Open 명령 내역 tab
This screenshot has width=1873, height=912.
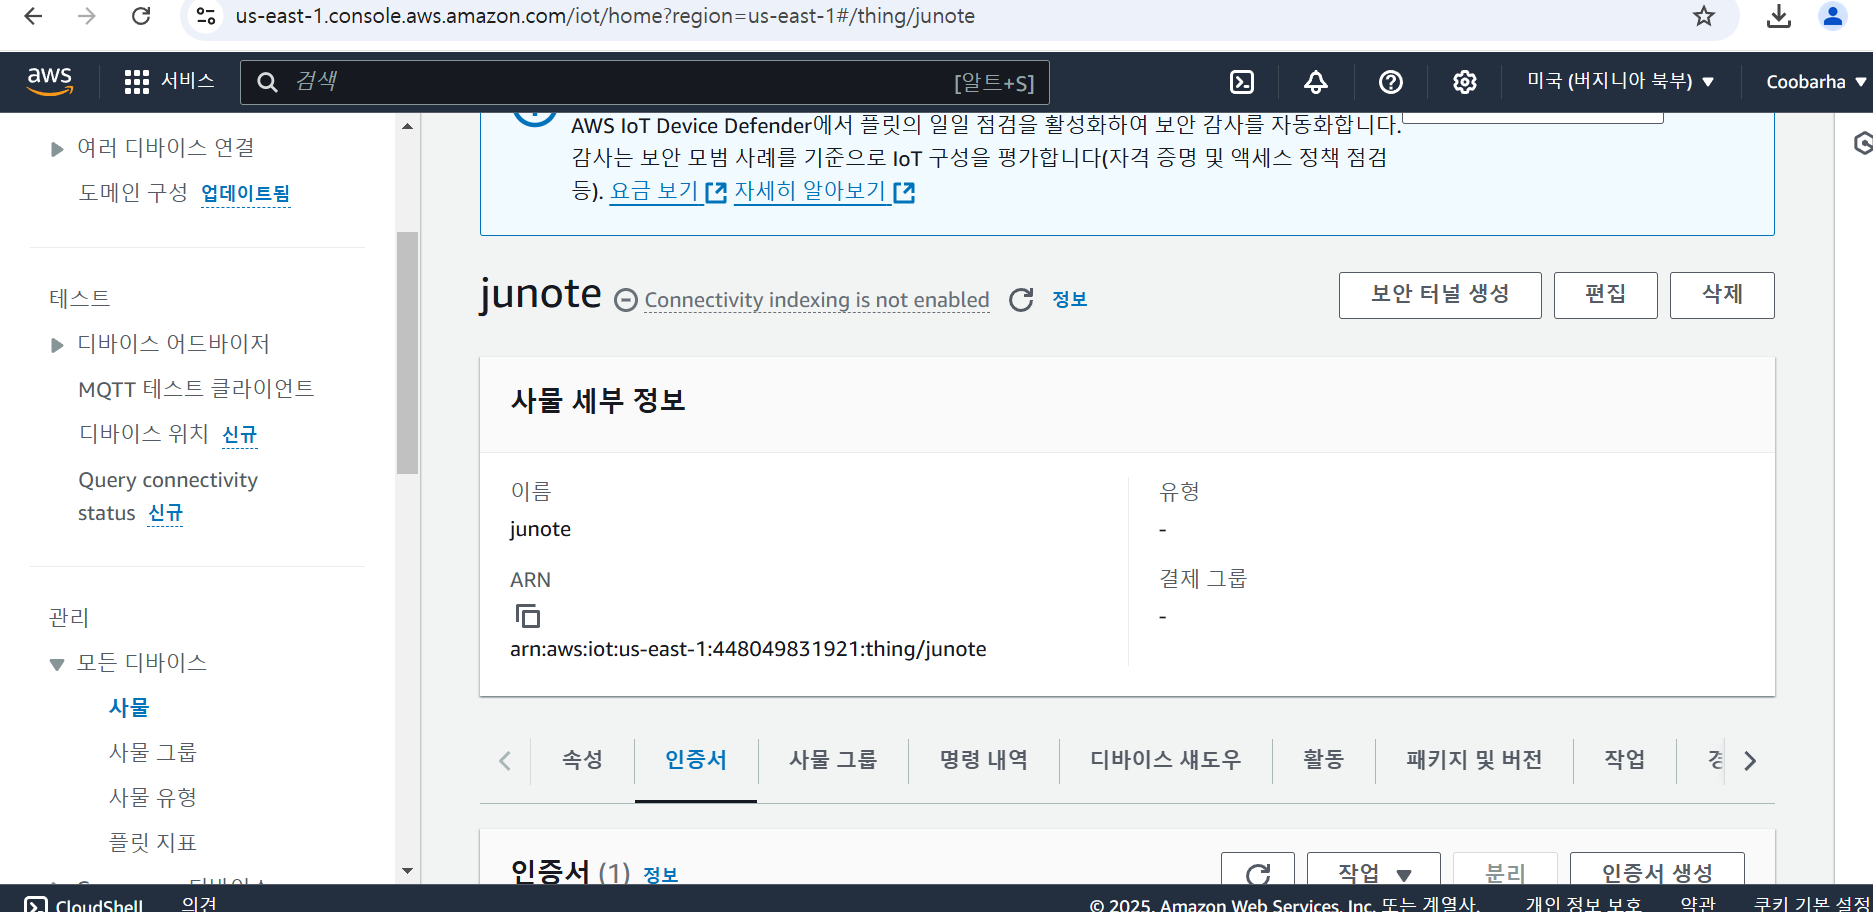984,760
